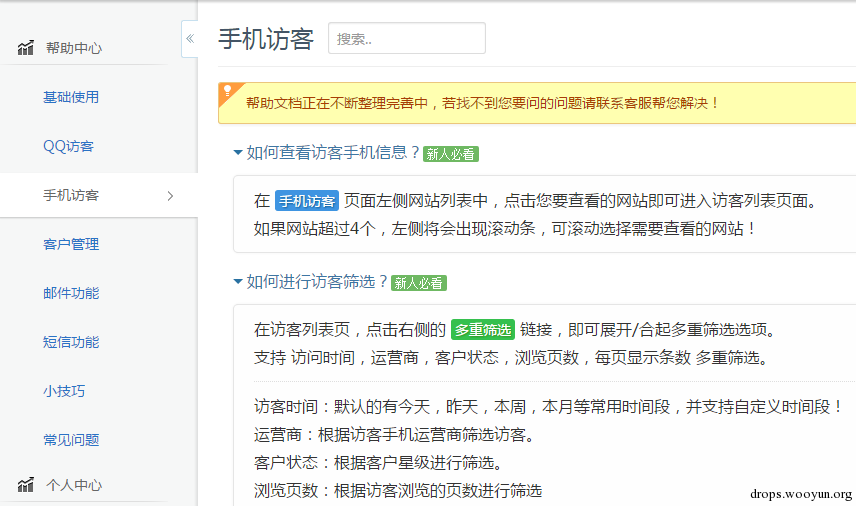Focus the 搜索 search input field
The width and height of the screenshot is (856, 506).
pyautogui.click(x=406, y=39)
